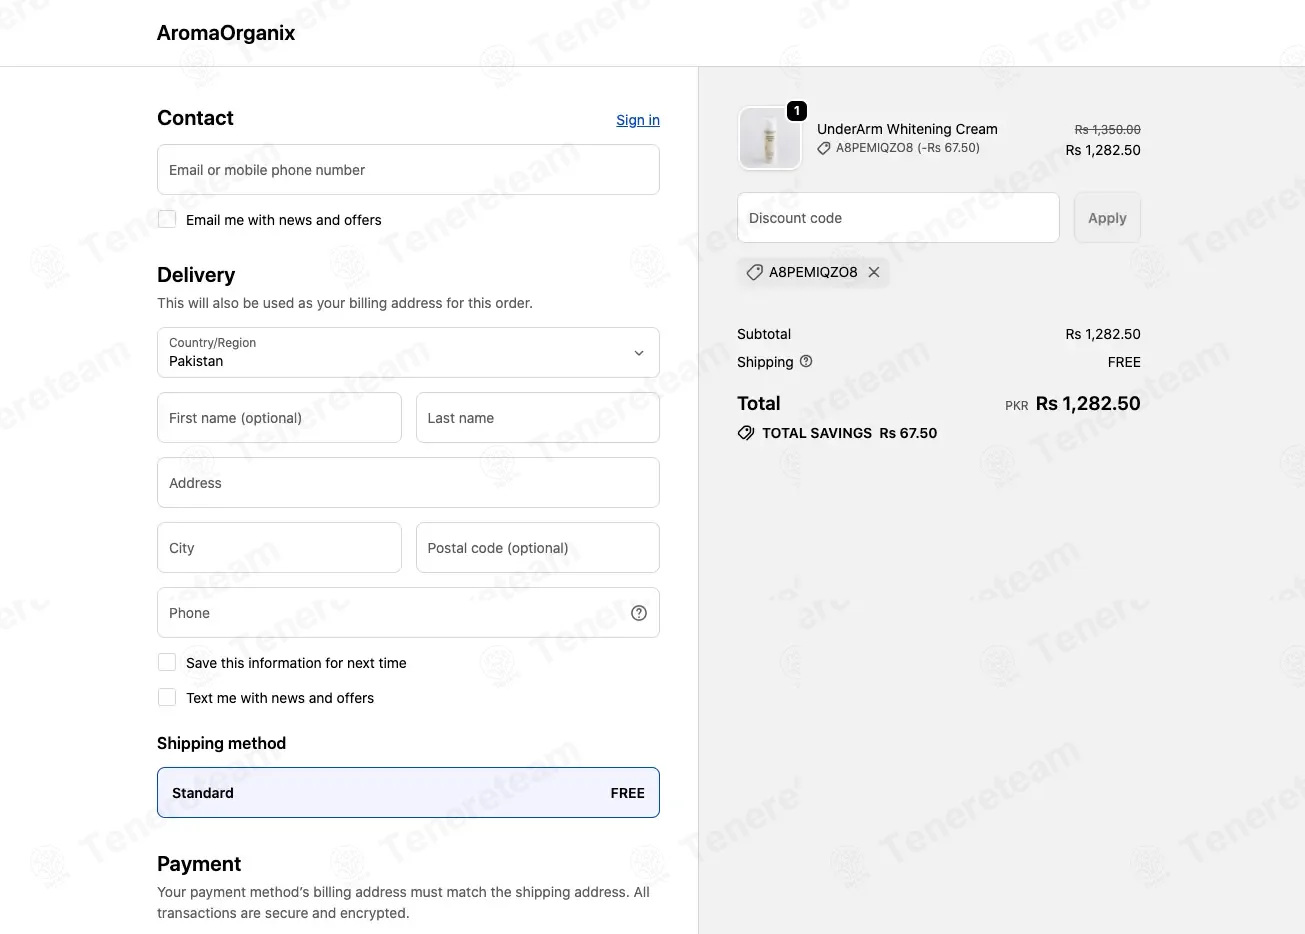Focus the Email or mobile phone number field
1305x934 pixels.
coord(408,169)
